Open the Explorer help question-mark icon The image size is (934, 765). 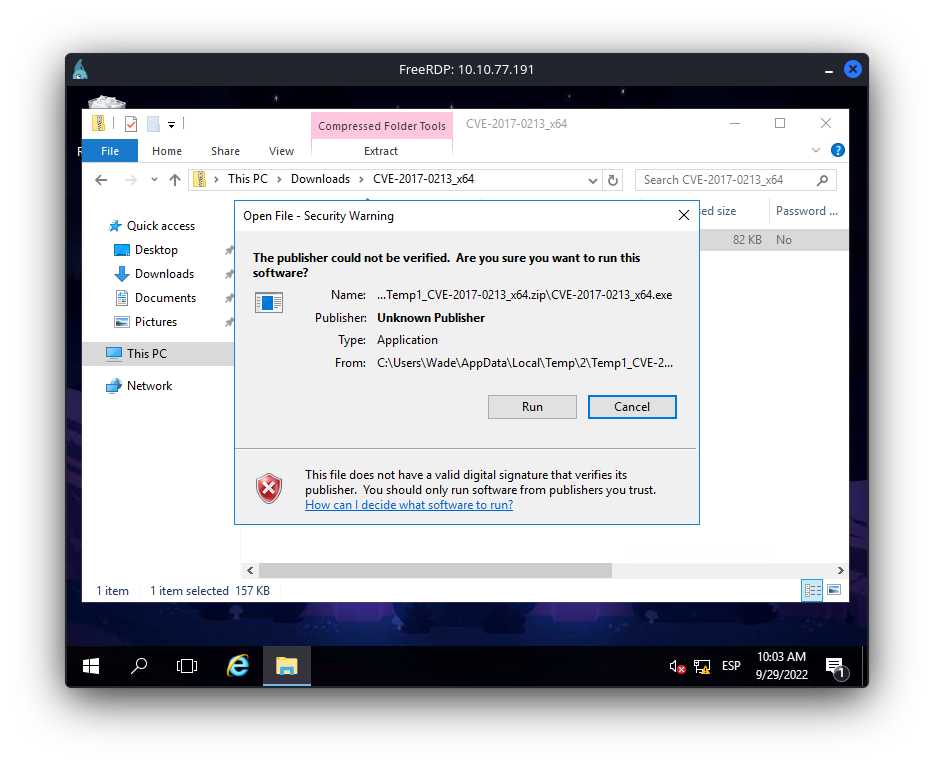coord(838,150)
